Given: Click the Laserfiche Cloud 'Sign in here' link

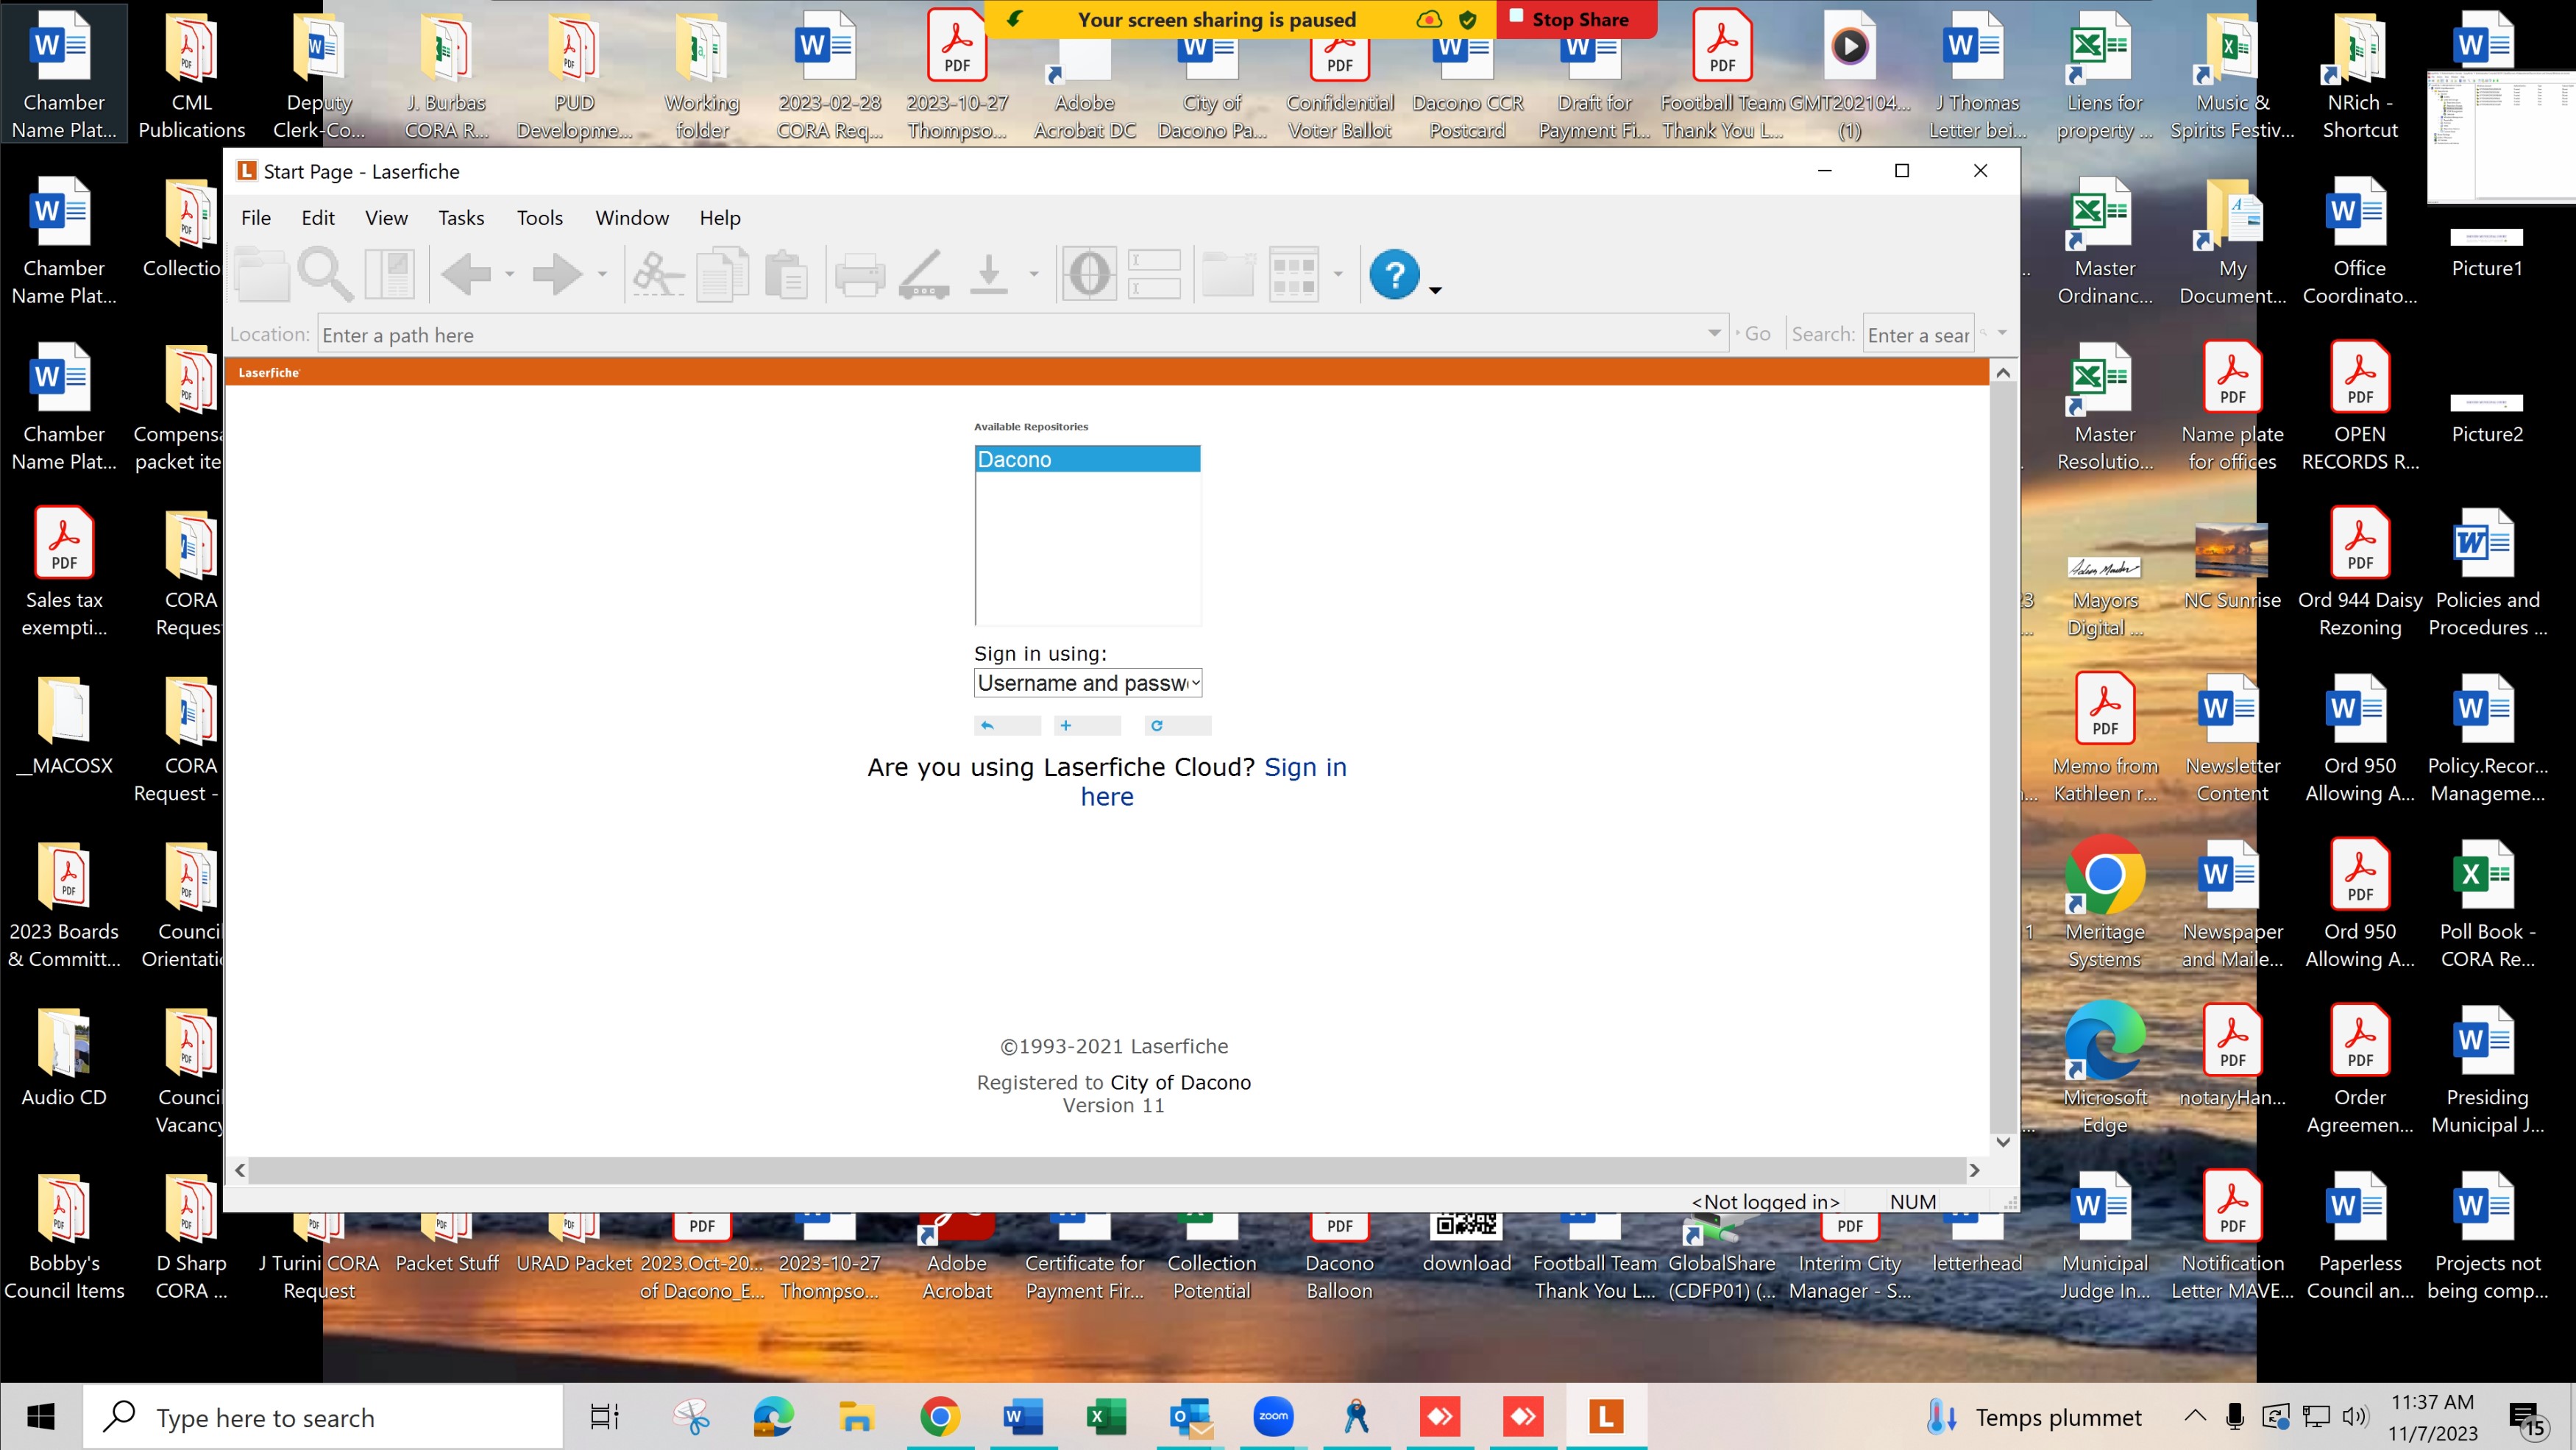Looking at the screenshot, I should [x=1304, y=767].
